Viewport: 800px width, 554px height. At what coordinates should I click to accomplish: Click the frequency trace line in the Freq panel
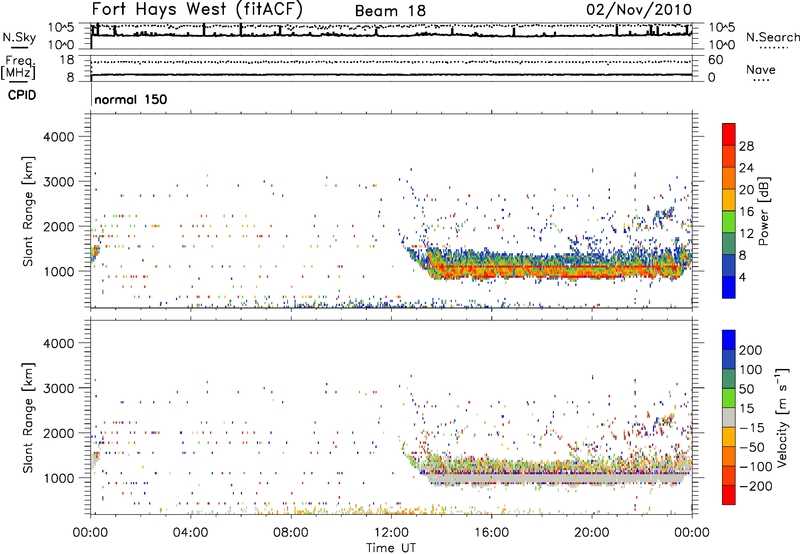(391, 75)
